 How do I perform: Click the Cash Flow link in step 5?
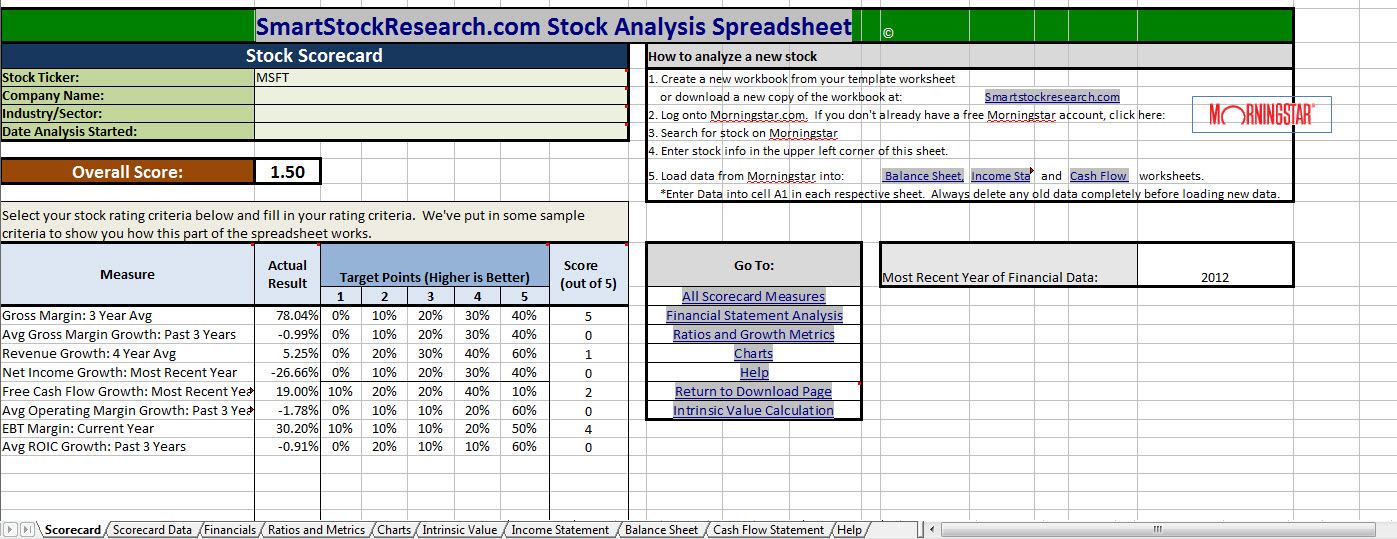[1098, 176]
